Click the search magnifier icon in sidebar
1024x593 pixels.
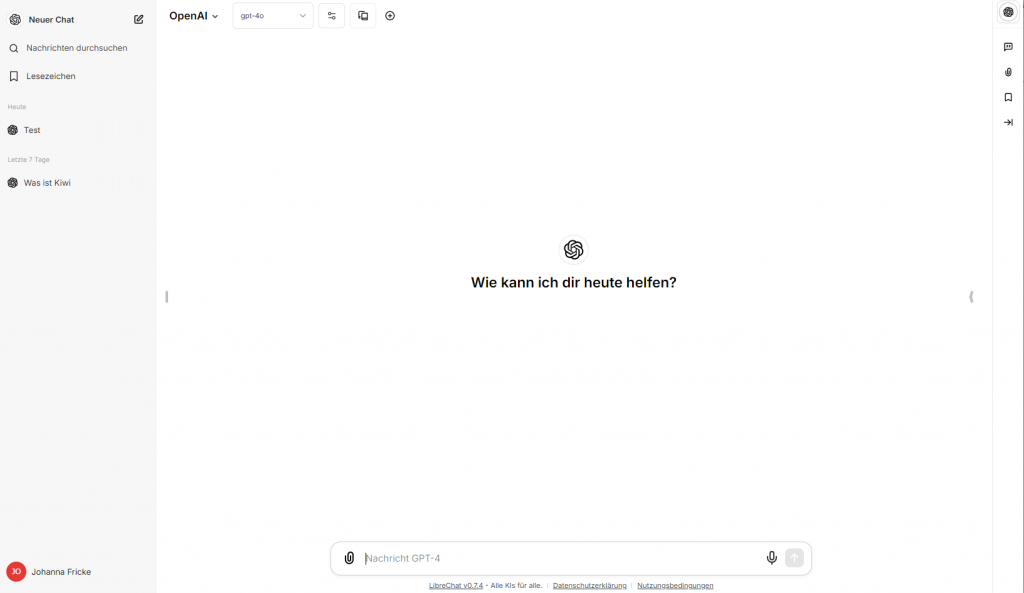point(14,48)
